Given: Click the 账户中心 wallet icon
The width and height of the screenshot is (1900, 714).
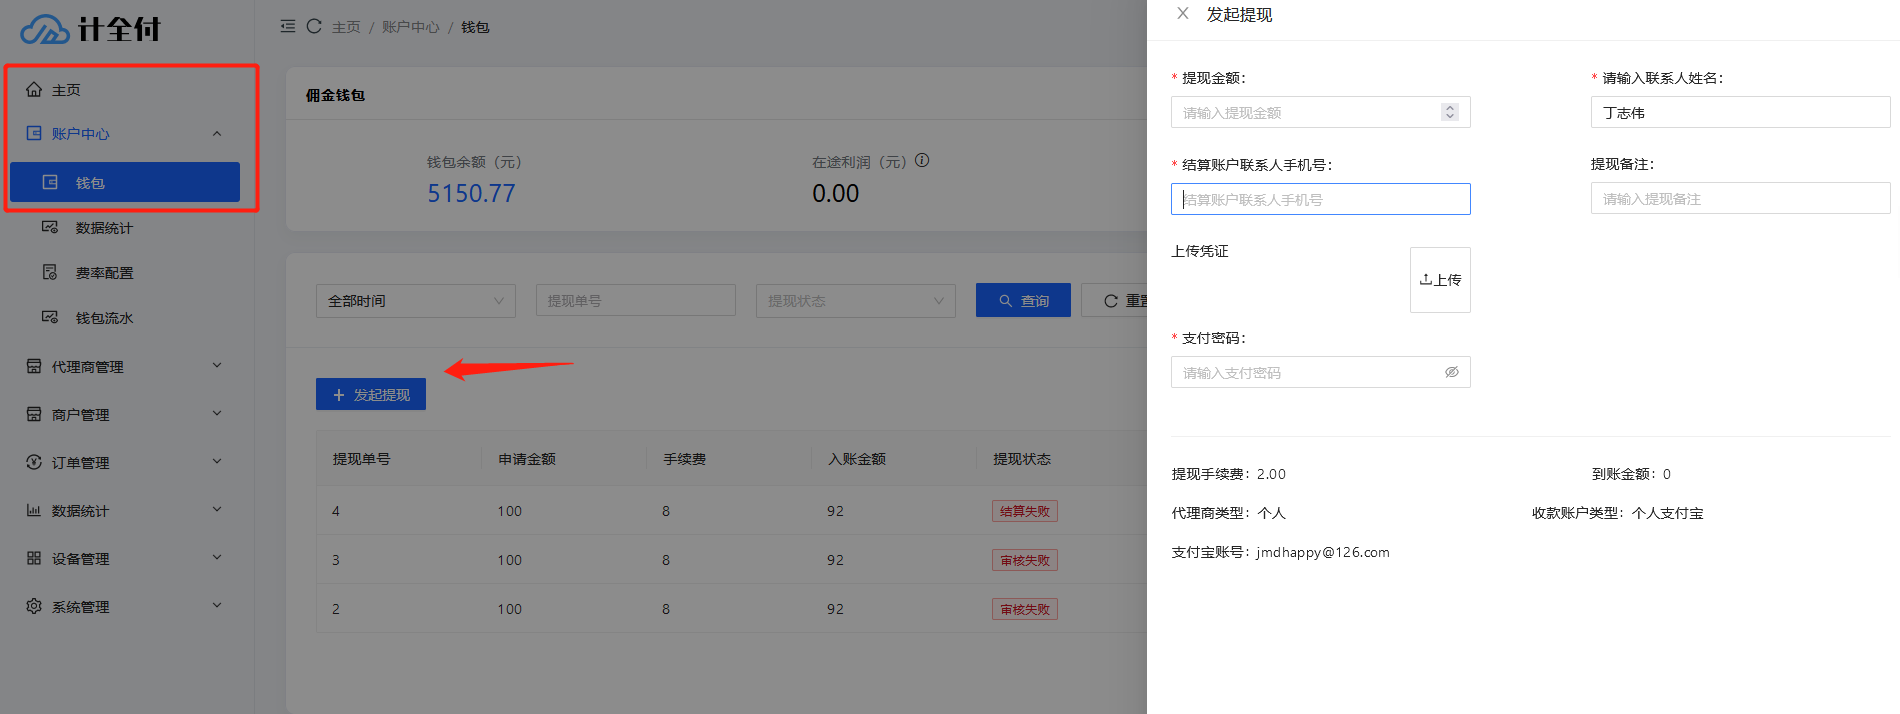Looking at the screenshot, I should (x=34, y=133).
